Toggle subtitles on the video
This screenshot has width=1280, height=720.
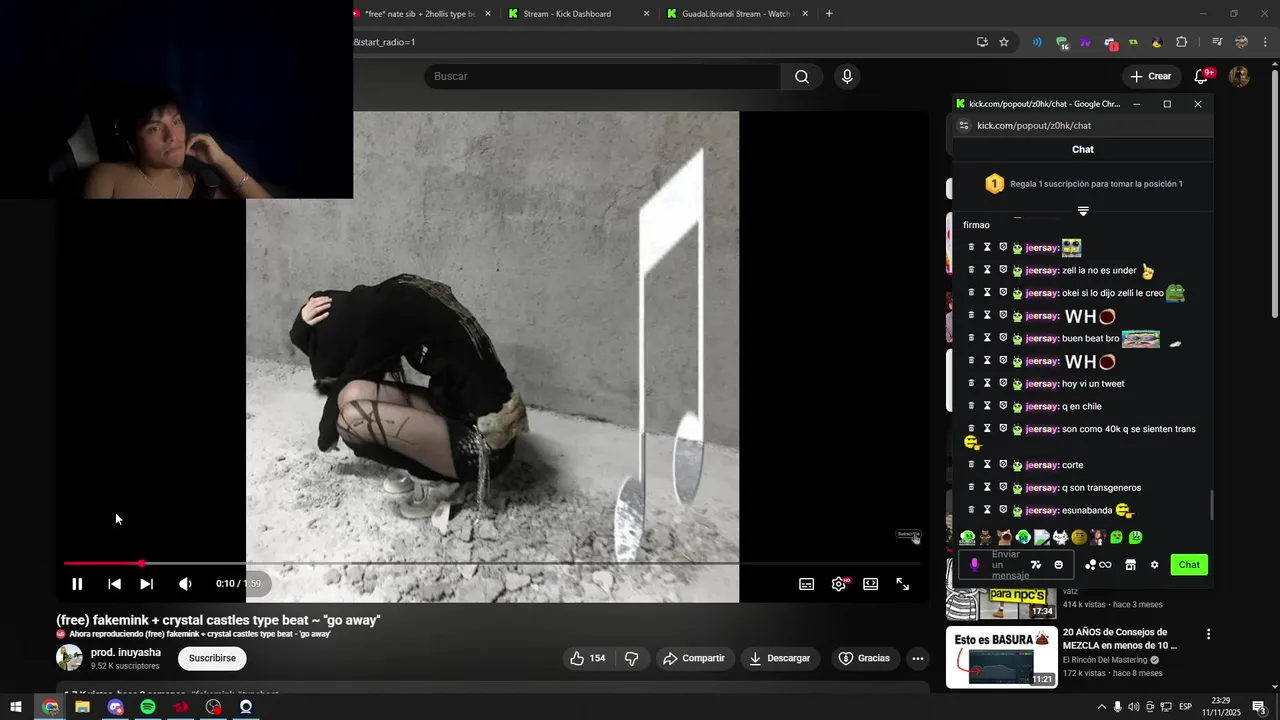point(806,584)
